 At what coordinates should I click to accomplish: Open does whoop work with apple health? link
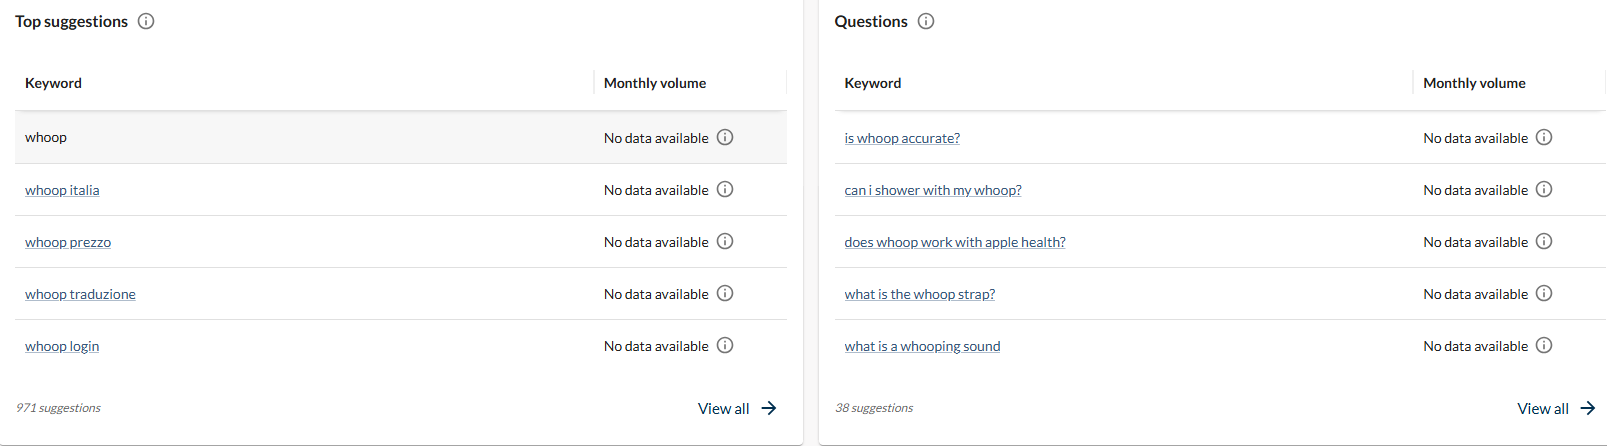click(955, 242)
